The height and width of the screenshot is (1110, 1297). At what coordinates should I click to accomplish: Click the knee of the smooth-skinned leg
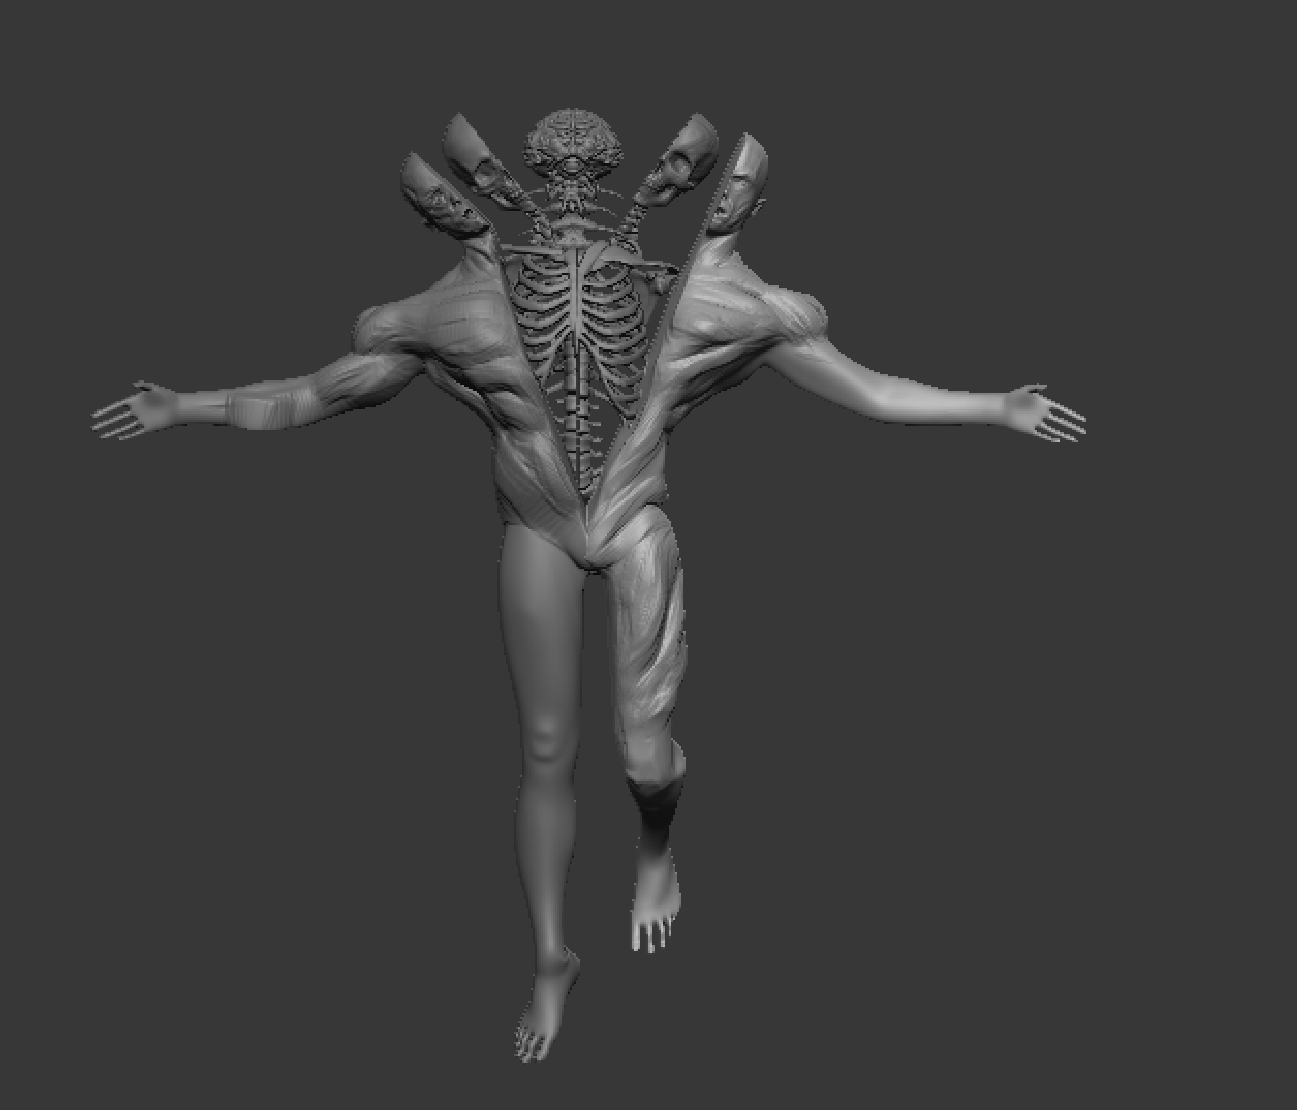click(545, 745)
